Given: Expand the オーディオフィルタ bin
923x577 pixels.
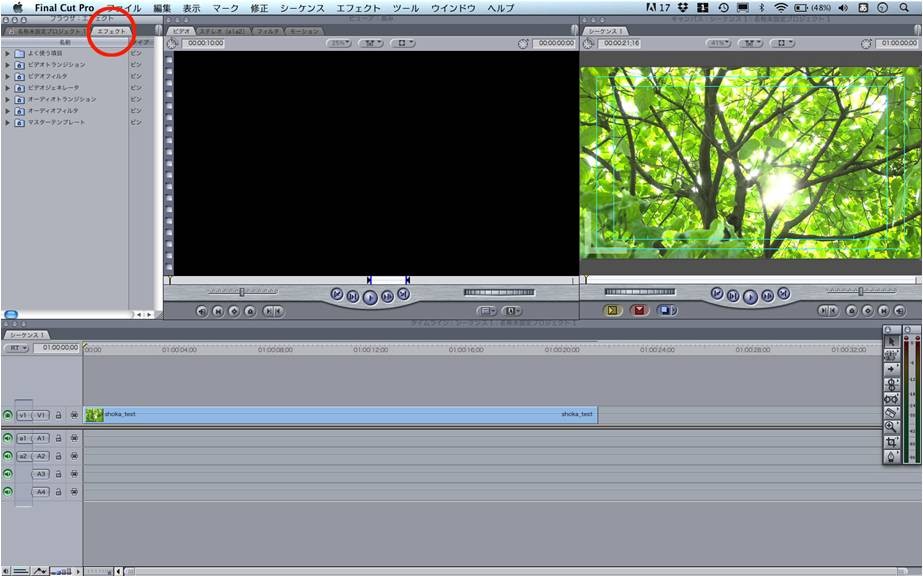Looking at the screenshot, I should click(8, 111).
